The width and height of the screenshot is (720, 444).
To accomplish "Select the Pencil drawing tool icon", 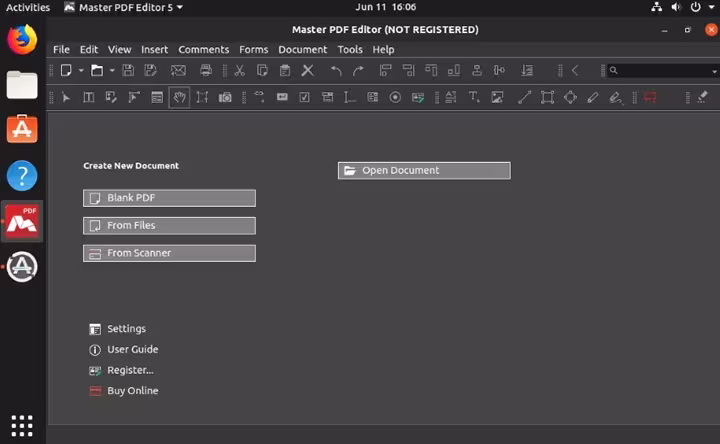I will (593, 97).
